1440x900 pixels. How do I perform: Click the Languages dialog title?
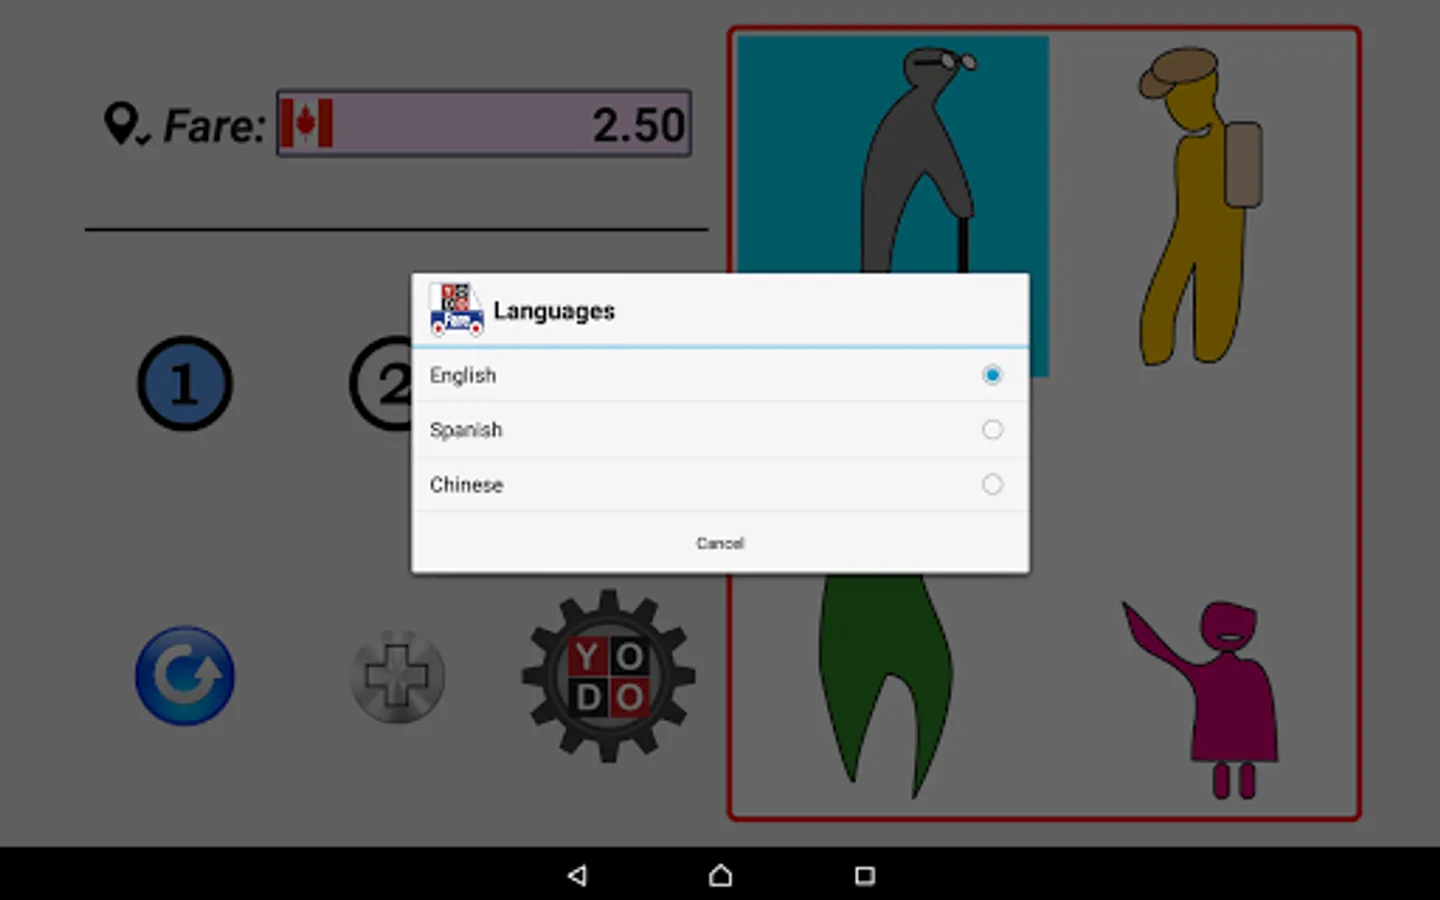[554, 311]
